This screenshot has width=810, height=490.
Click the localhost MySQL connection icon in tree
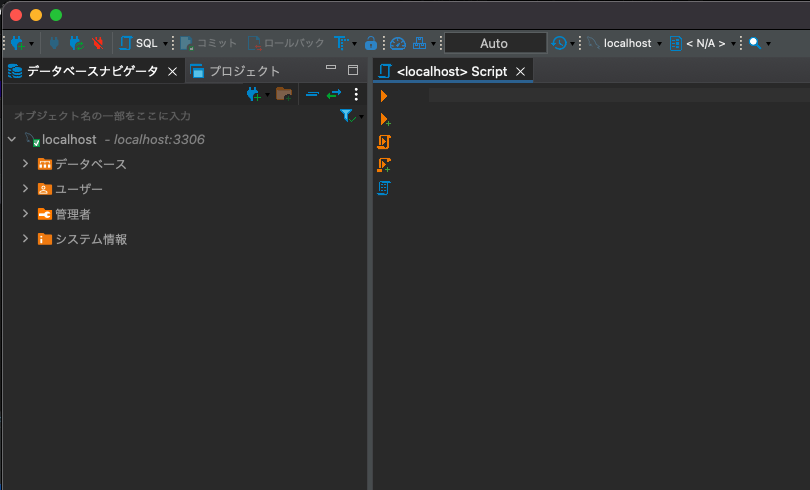point(33,139)
